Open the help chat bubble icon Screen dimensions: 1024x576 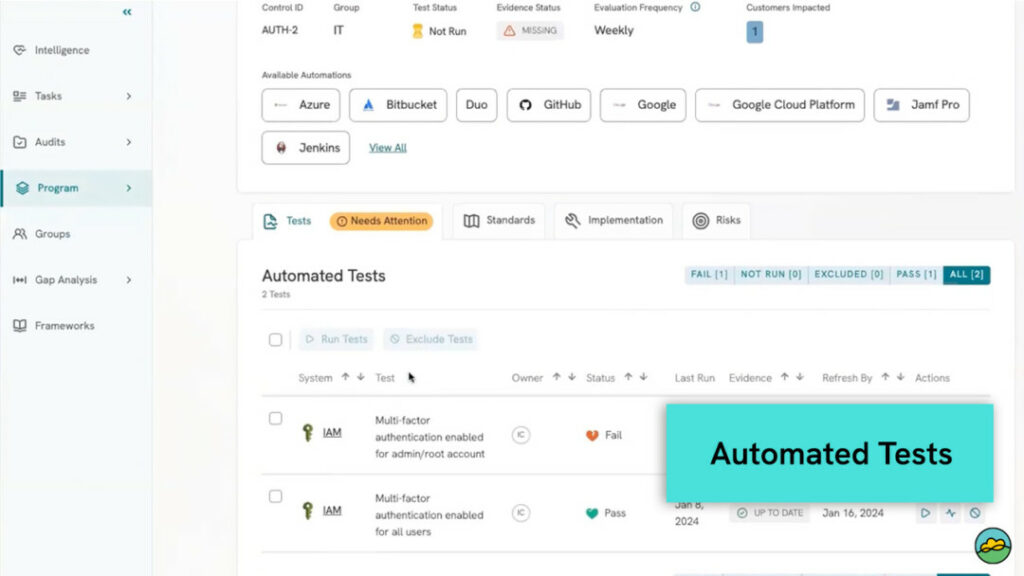click(x=993, y=545)
